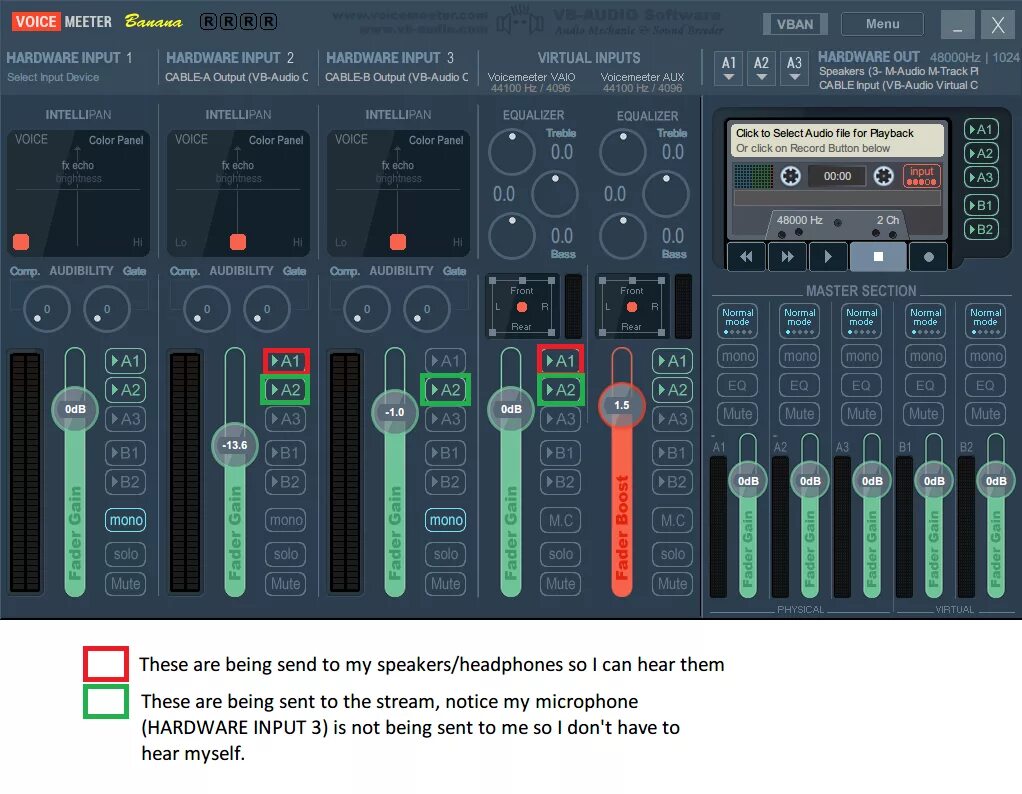1022x794 pixels.
Task: Enable A1 routing on Hardware Input 1
Action: 125,361
